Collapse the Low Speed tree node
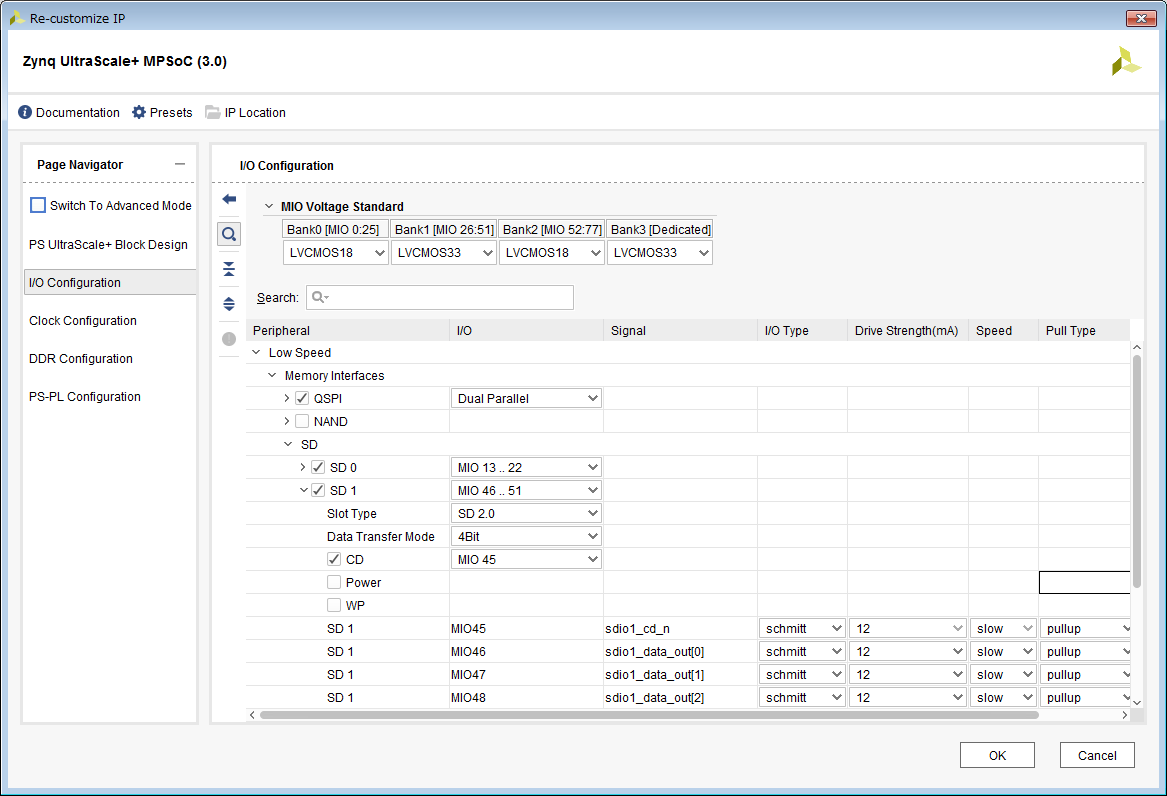Viewport: 1167px width, 796px height. 257,353
